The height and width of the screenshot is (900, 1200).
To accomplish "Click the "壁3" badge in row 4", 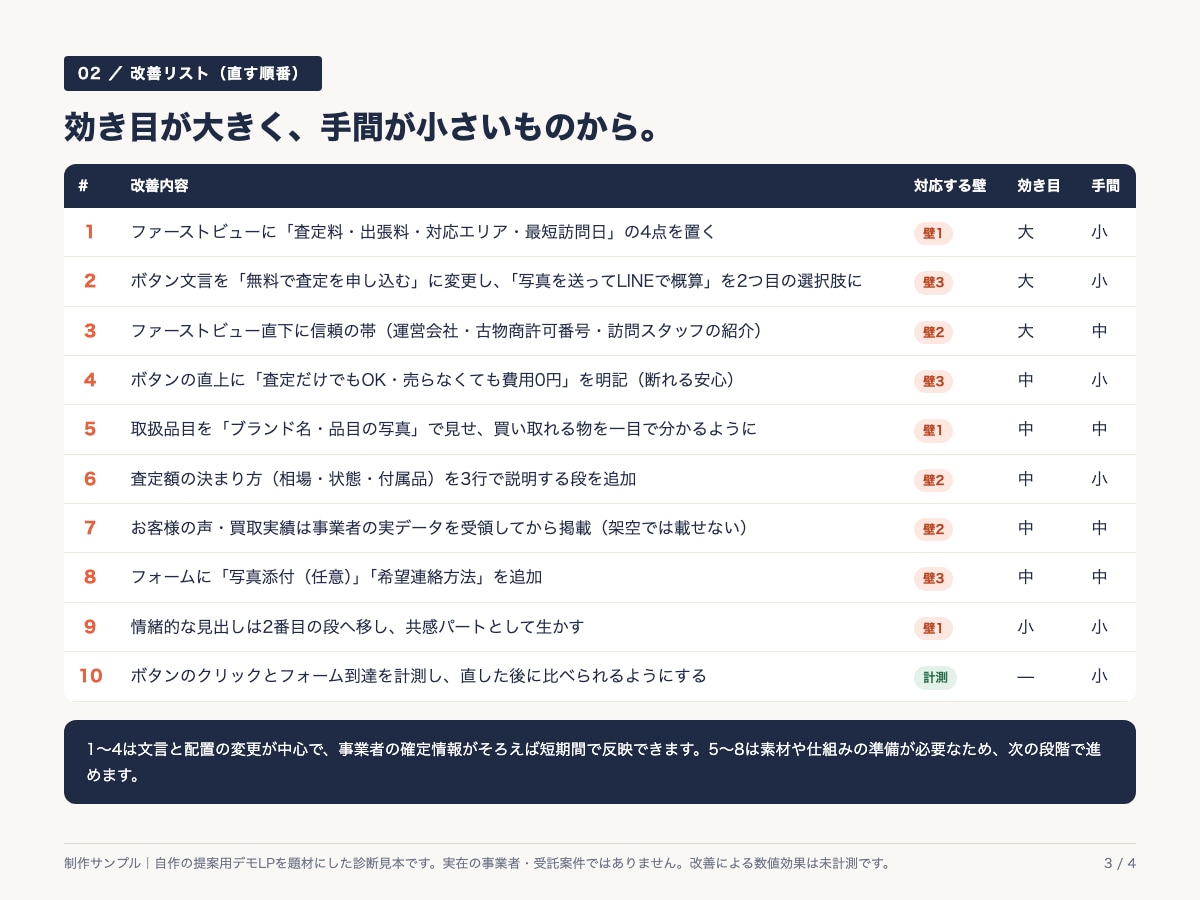I will point(933,381).
